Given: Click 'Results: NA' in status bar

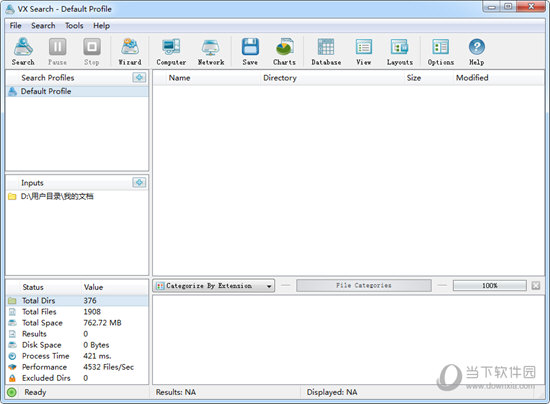Looking at the screenshot, I should [176, 392].
